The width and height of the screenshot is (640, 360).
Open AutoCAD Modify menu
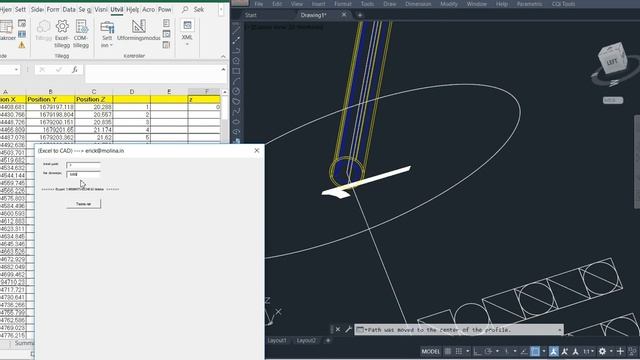(x=449, y=4)
